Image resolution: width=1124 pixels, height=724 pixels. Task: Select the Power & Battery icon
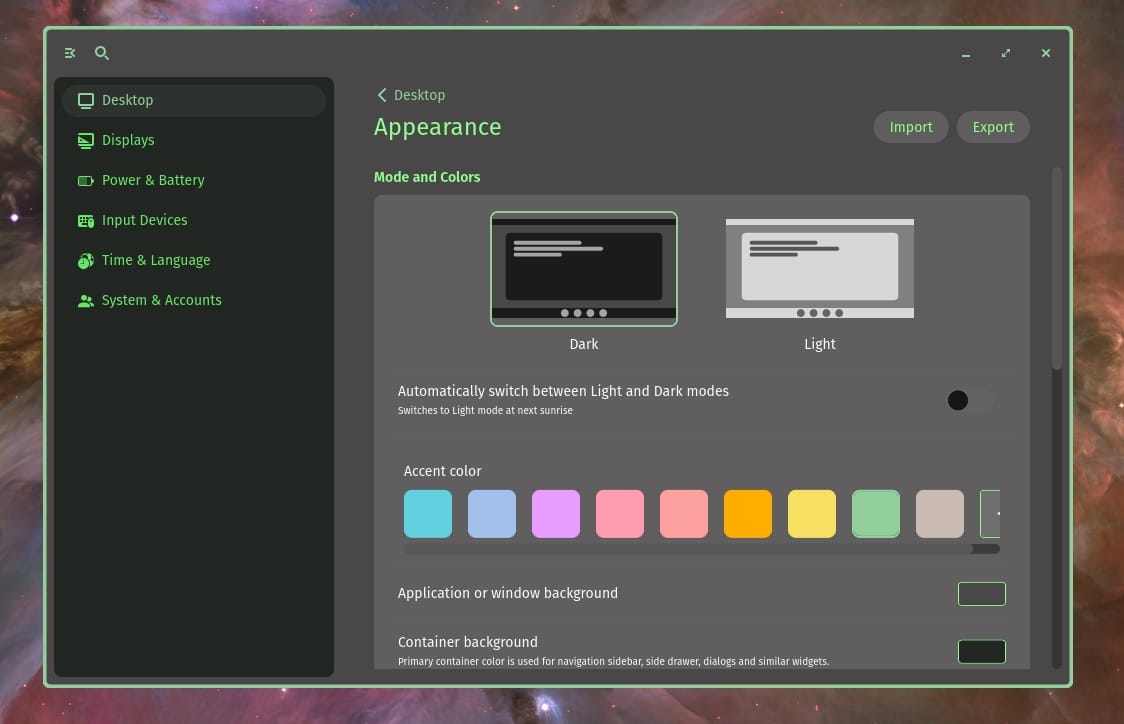click(x=85, y=180)
